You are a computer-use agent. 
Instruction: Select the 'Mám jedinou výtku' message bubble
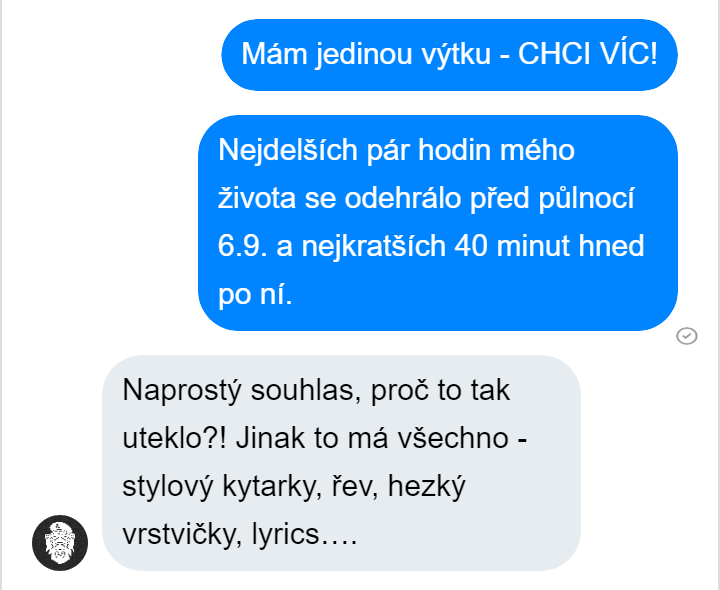(450, 55)
